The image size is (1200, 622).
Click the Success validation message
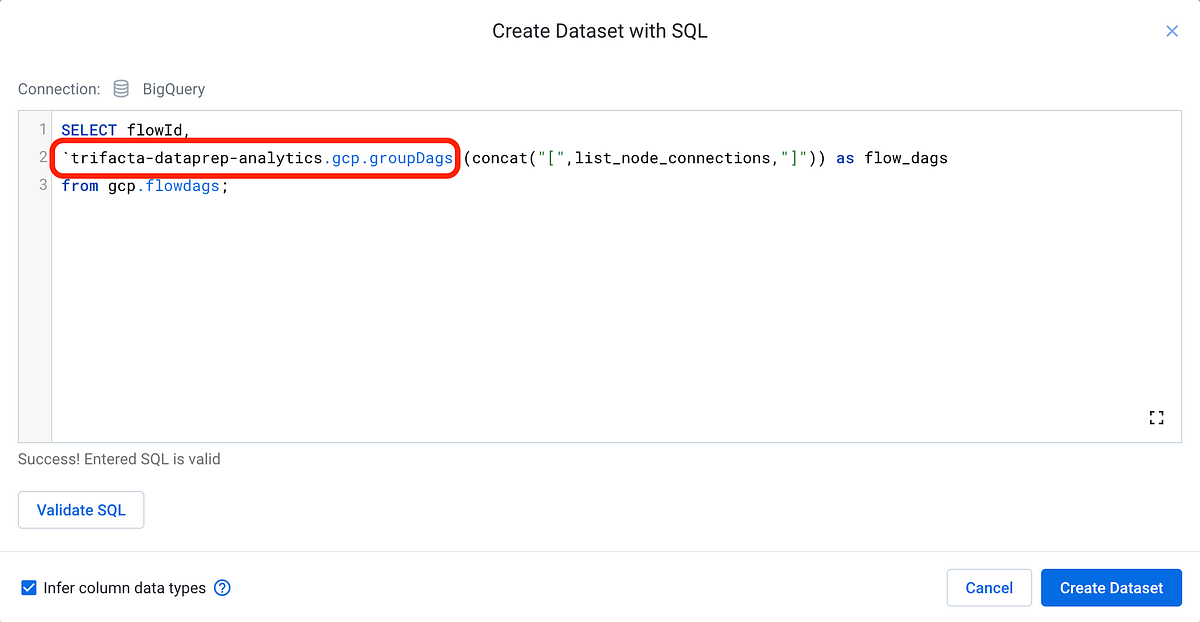click(118, 458)
